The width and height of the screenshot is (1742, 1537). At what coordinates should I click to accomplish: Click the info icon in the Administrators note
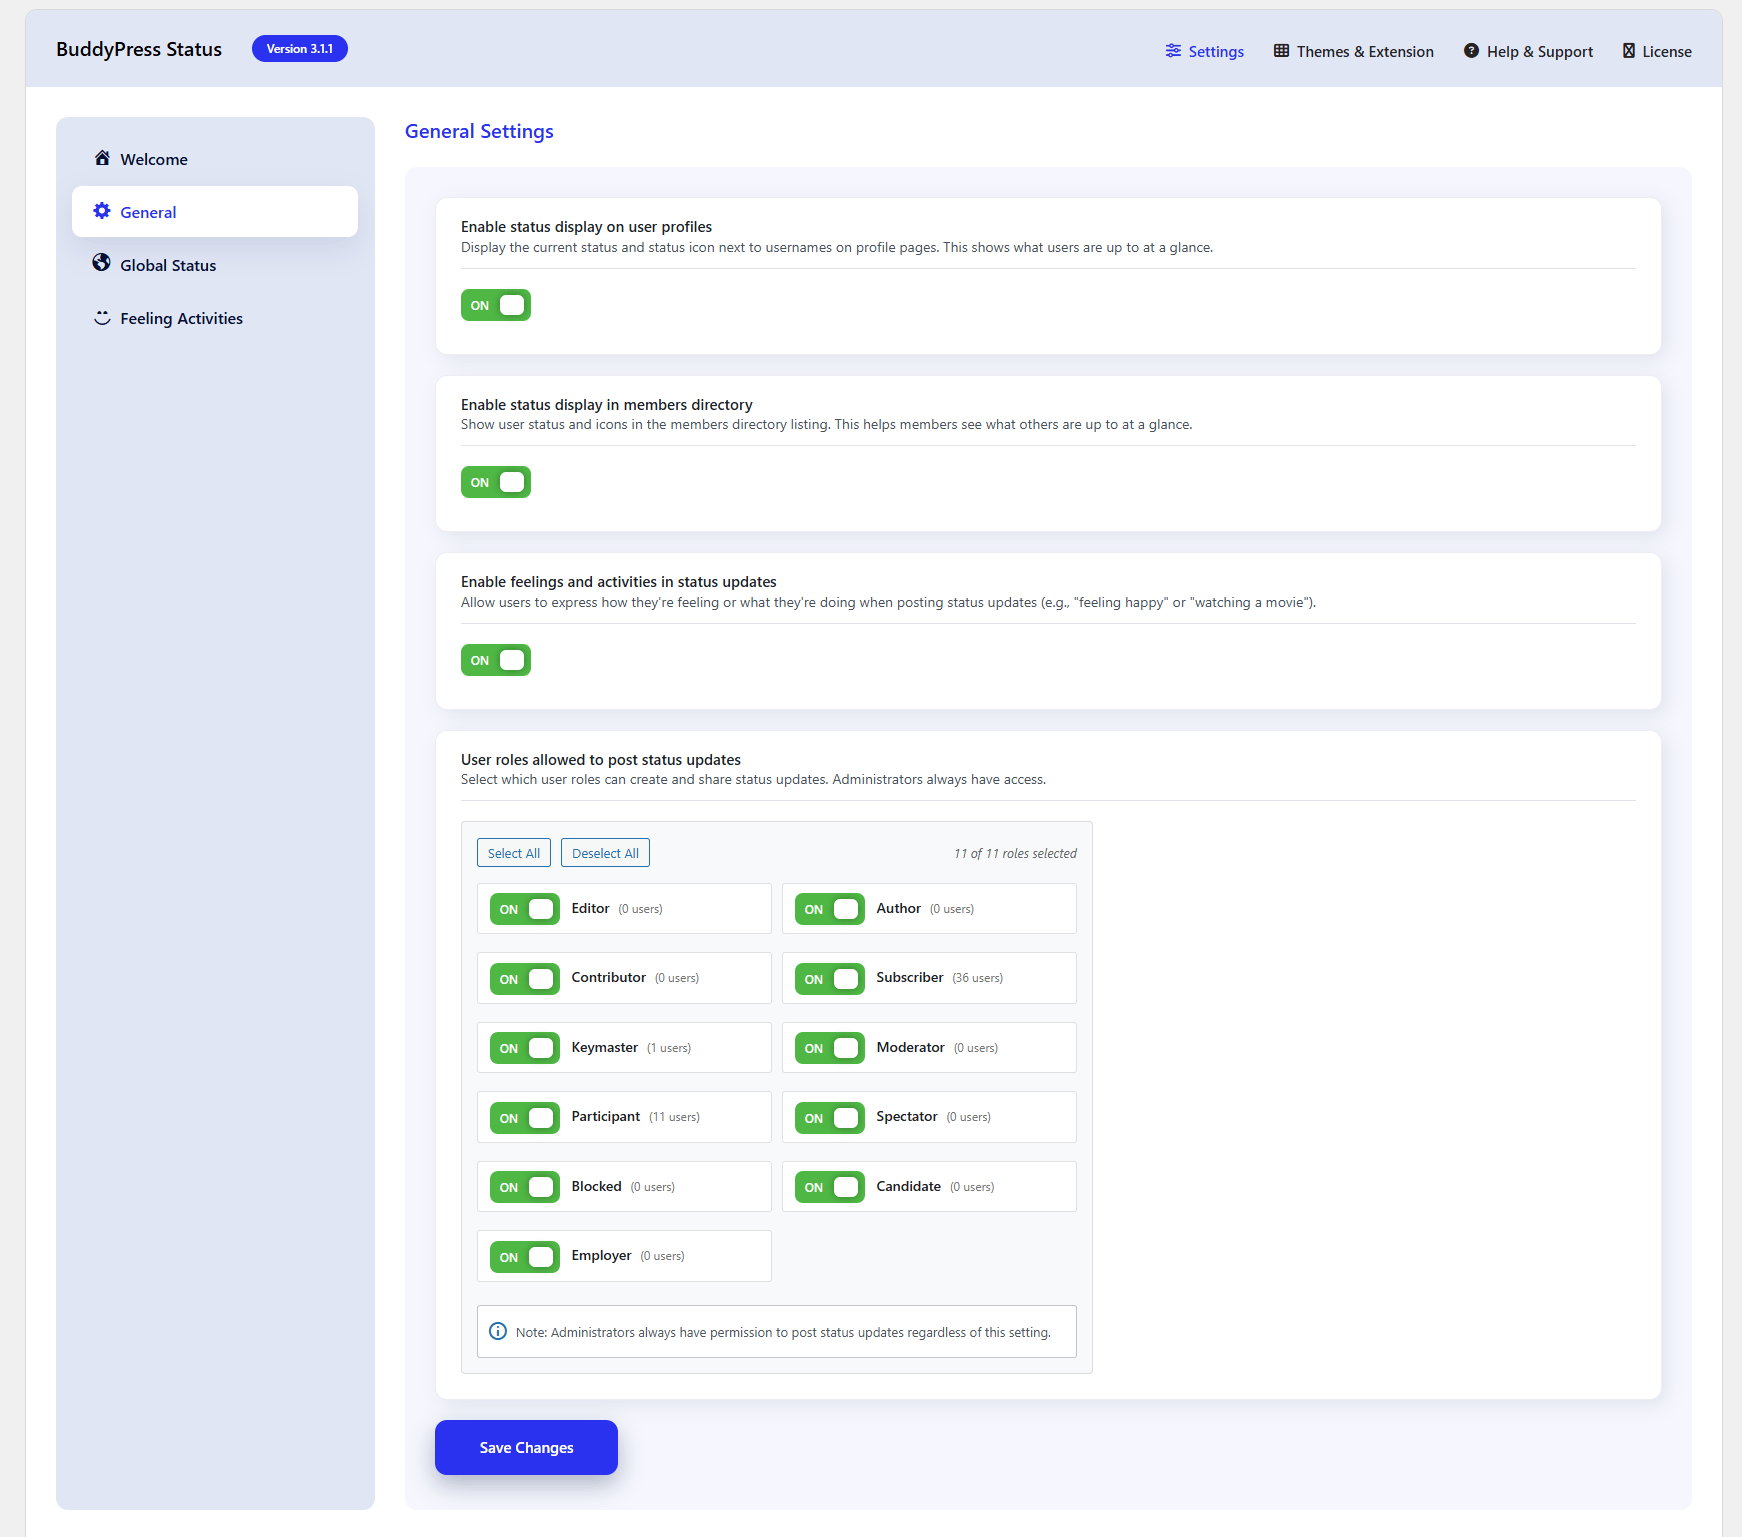(498, 1331)
